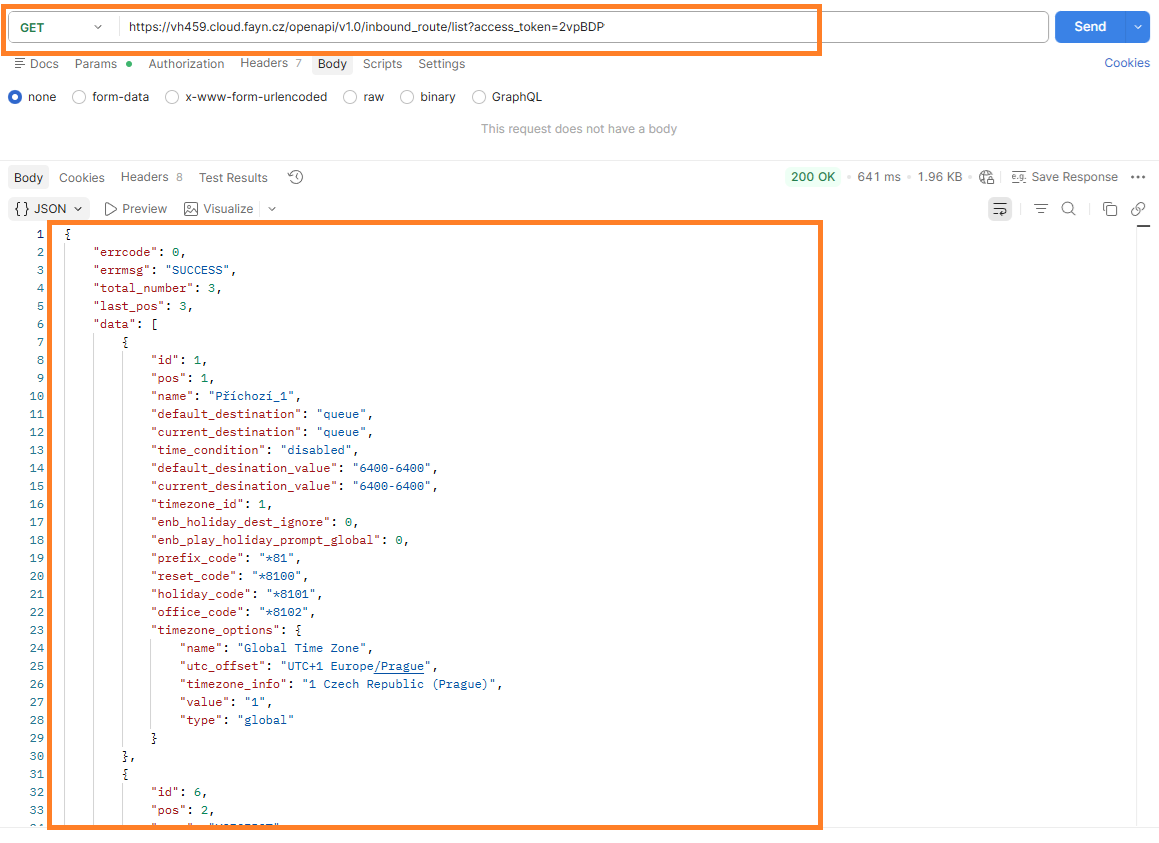This screenshot has height=843, width=1159.
Task: Click the 200 OK status badge
Action: click(812, 177)
